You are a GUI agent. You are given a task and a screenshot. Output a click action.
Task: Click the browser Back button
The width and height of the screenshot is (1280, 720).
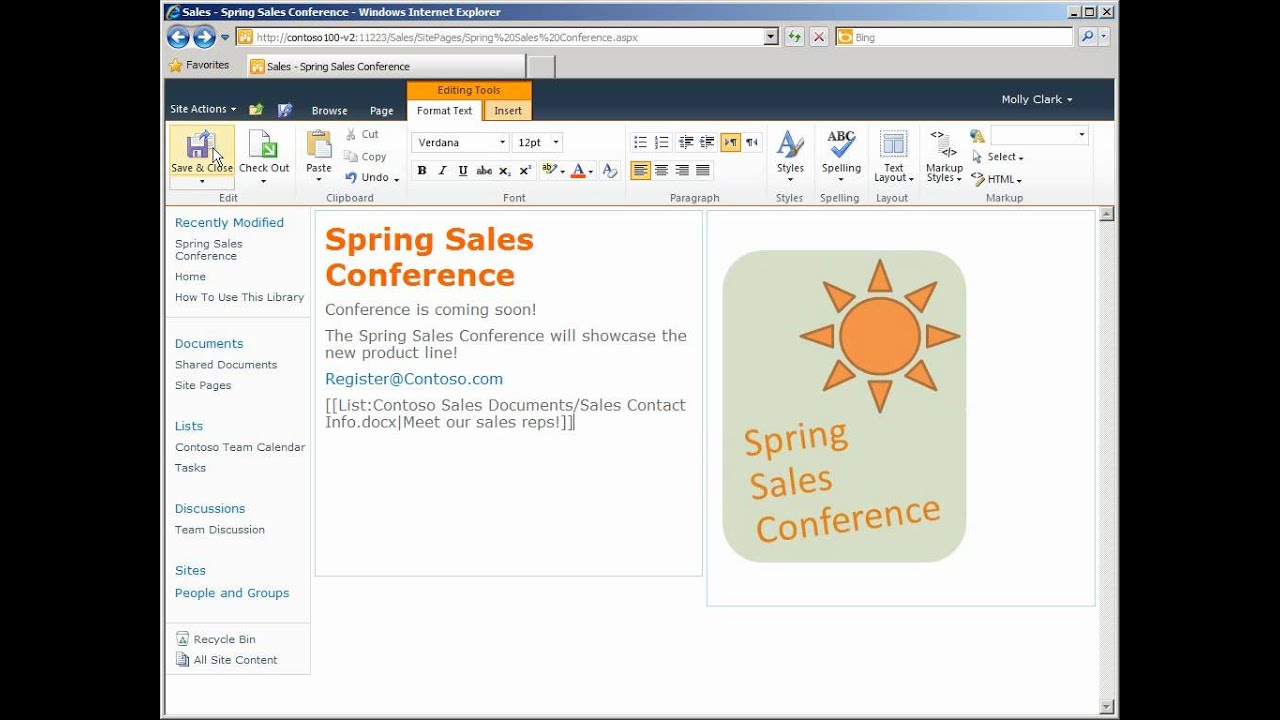point(178,37)
